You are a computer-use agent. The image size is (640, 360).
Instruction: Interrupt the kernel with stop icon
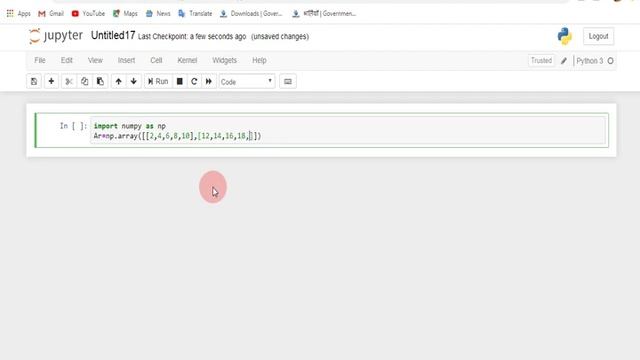pos(180,82)
